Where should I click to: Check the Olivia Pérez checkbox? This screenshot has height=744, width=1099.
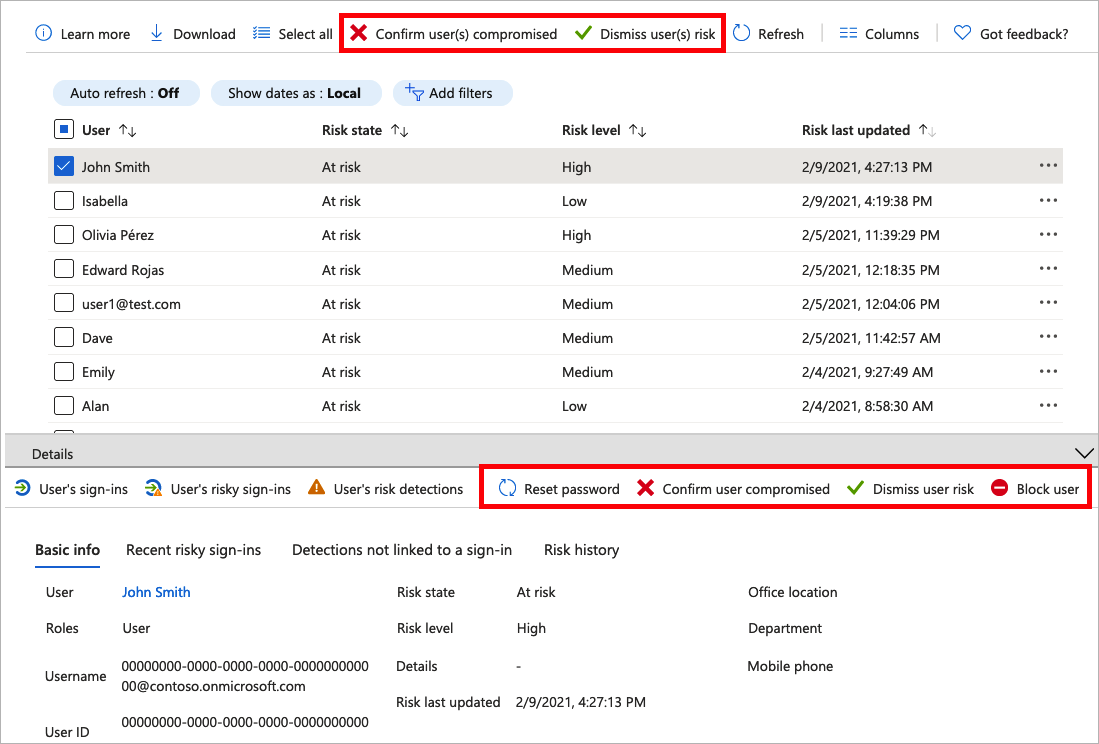click(x=64, y=235)
